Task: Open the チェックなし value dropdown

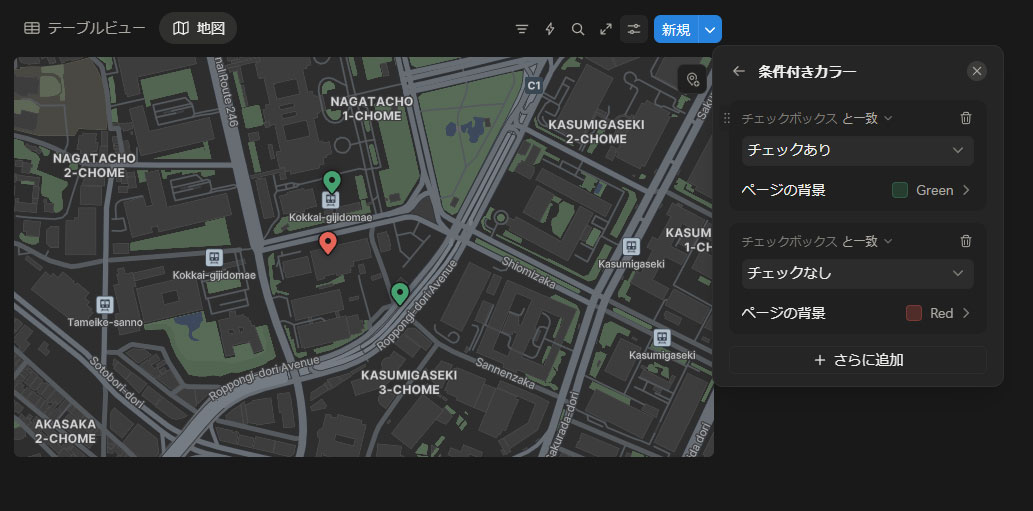Action: 857,273
